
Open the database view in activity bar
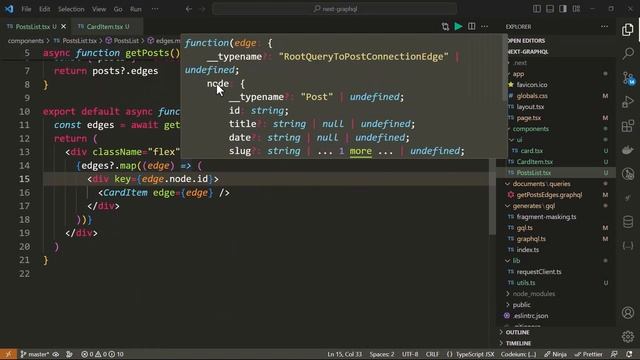click(628, 222)
